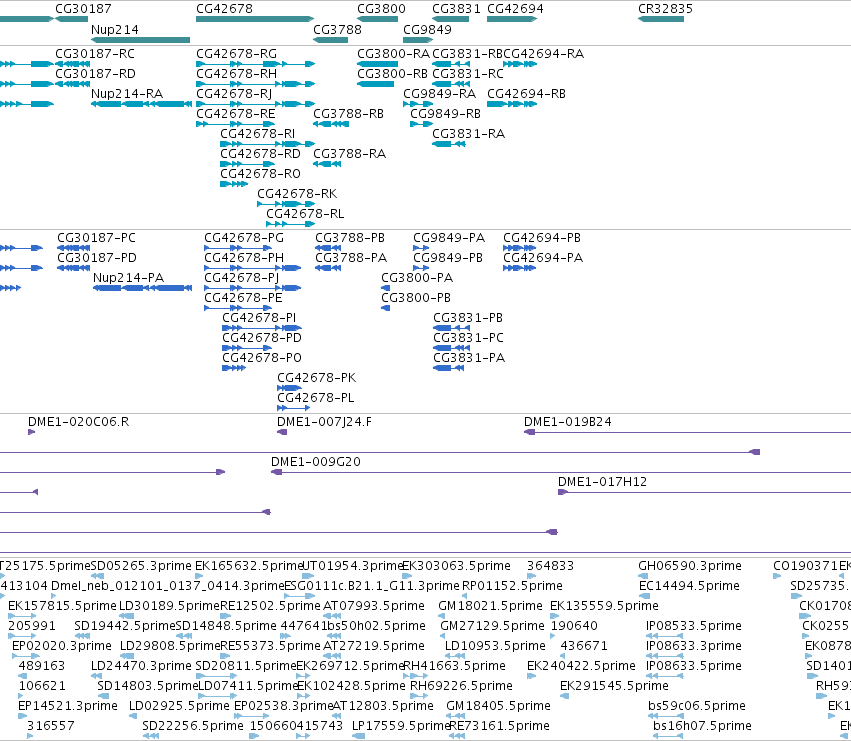Select the CG3788 gene label
This screenshot has height=741, width=851.
click(337, 29)
